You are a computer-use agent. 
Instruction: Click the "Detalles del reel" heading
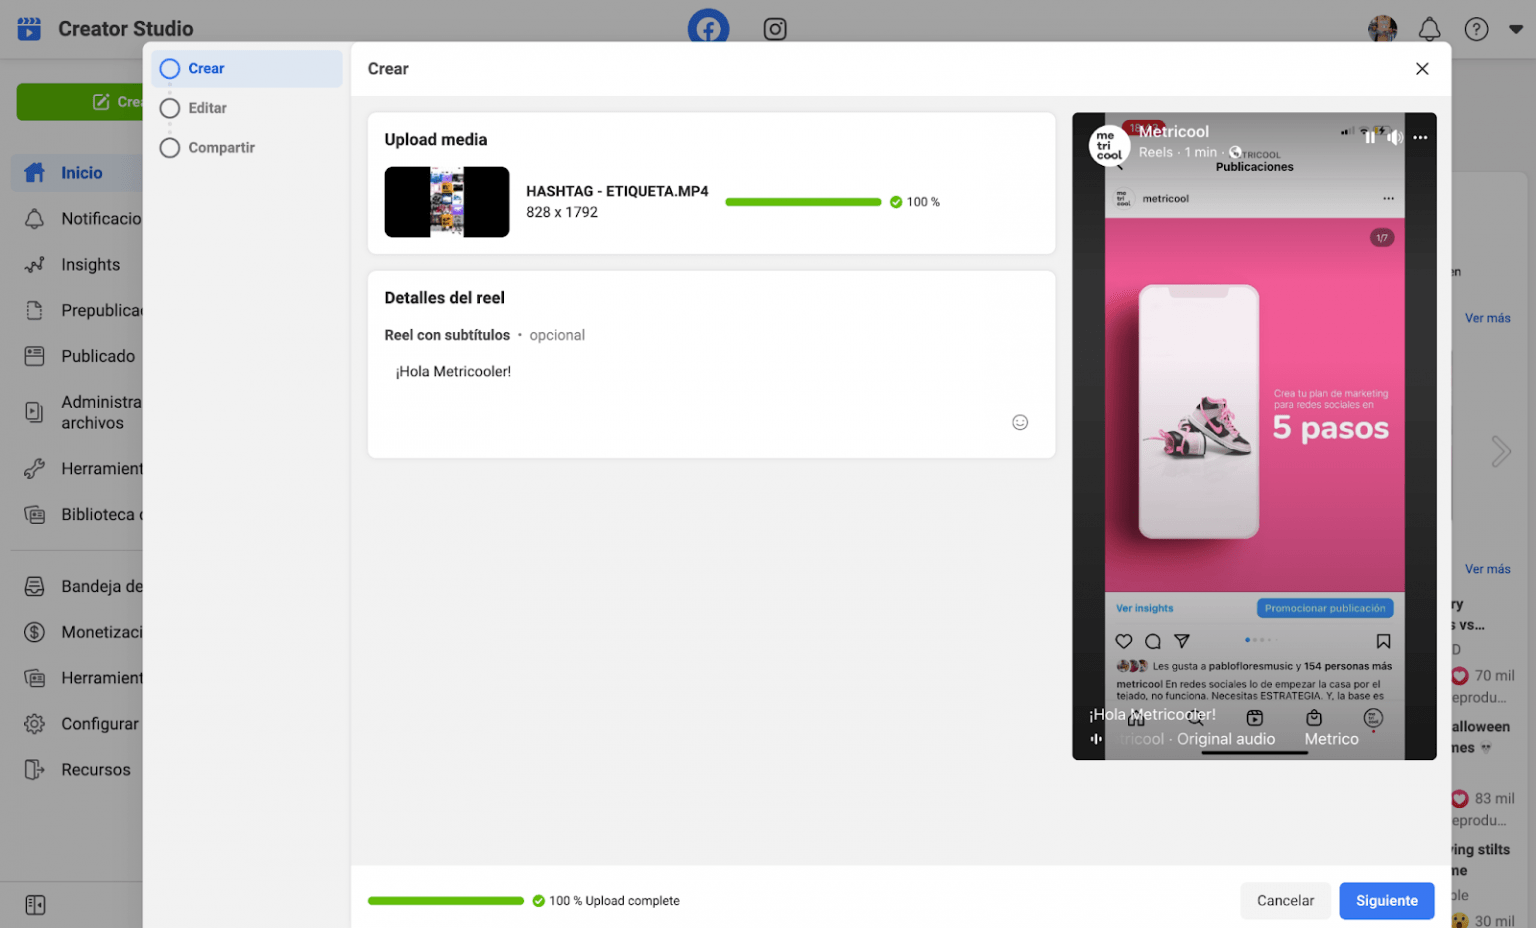[x=445, y=298]
